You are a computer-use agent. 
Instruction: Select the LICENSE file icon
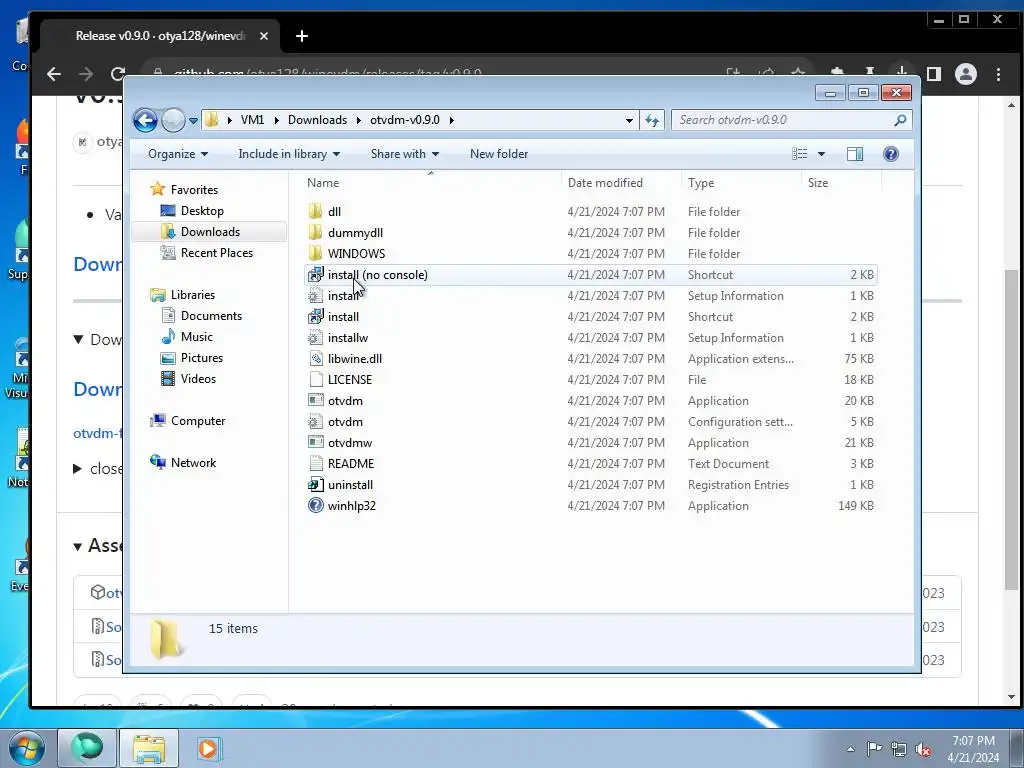pyautogui.click(x=315, y=379)
